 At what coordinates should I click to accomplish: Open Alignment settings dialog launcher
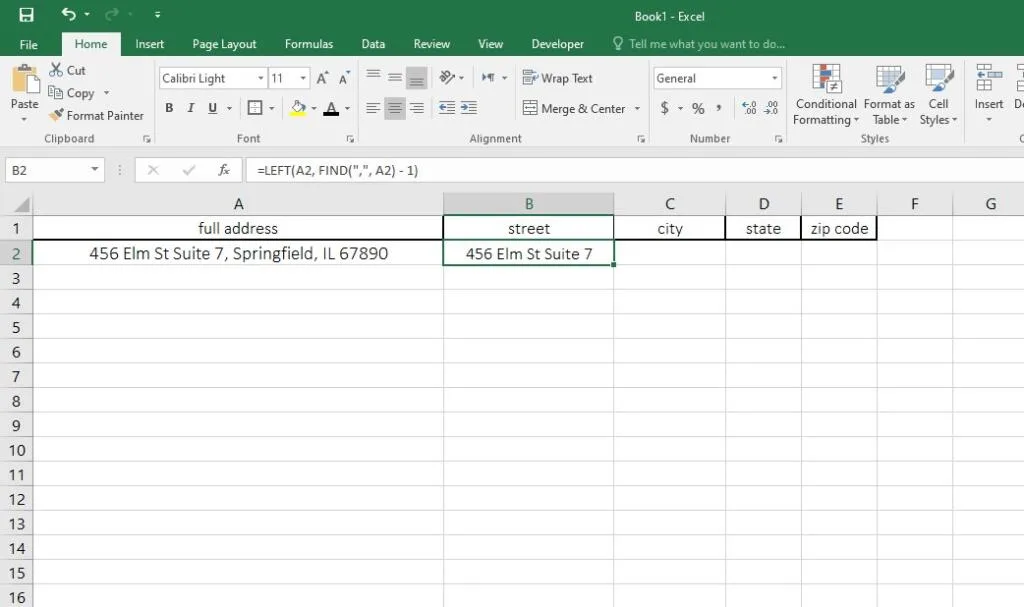641,139
